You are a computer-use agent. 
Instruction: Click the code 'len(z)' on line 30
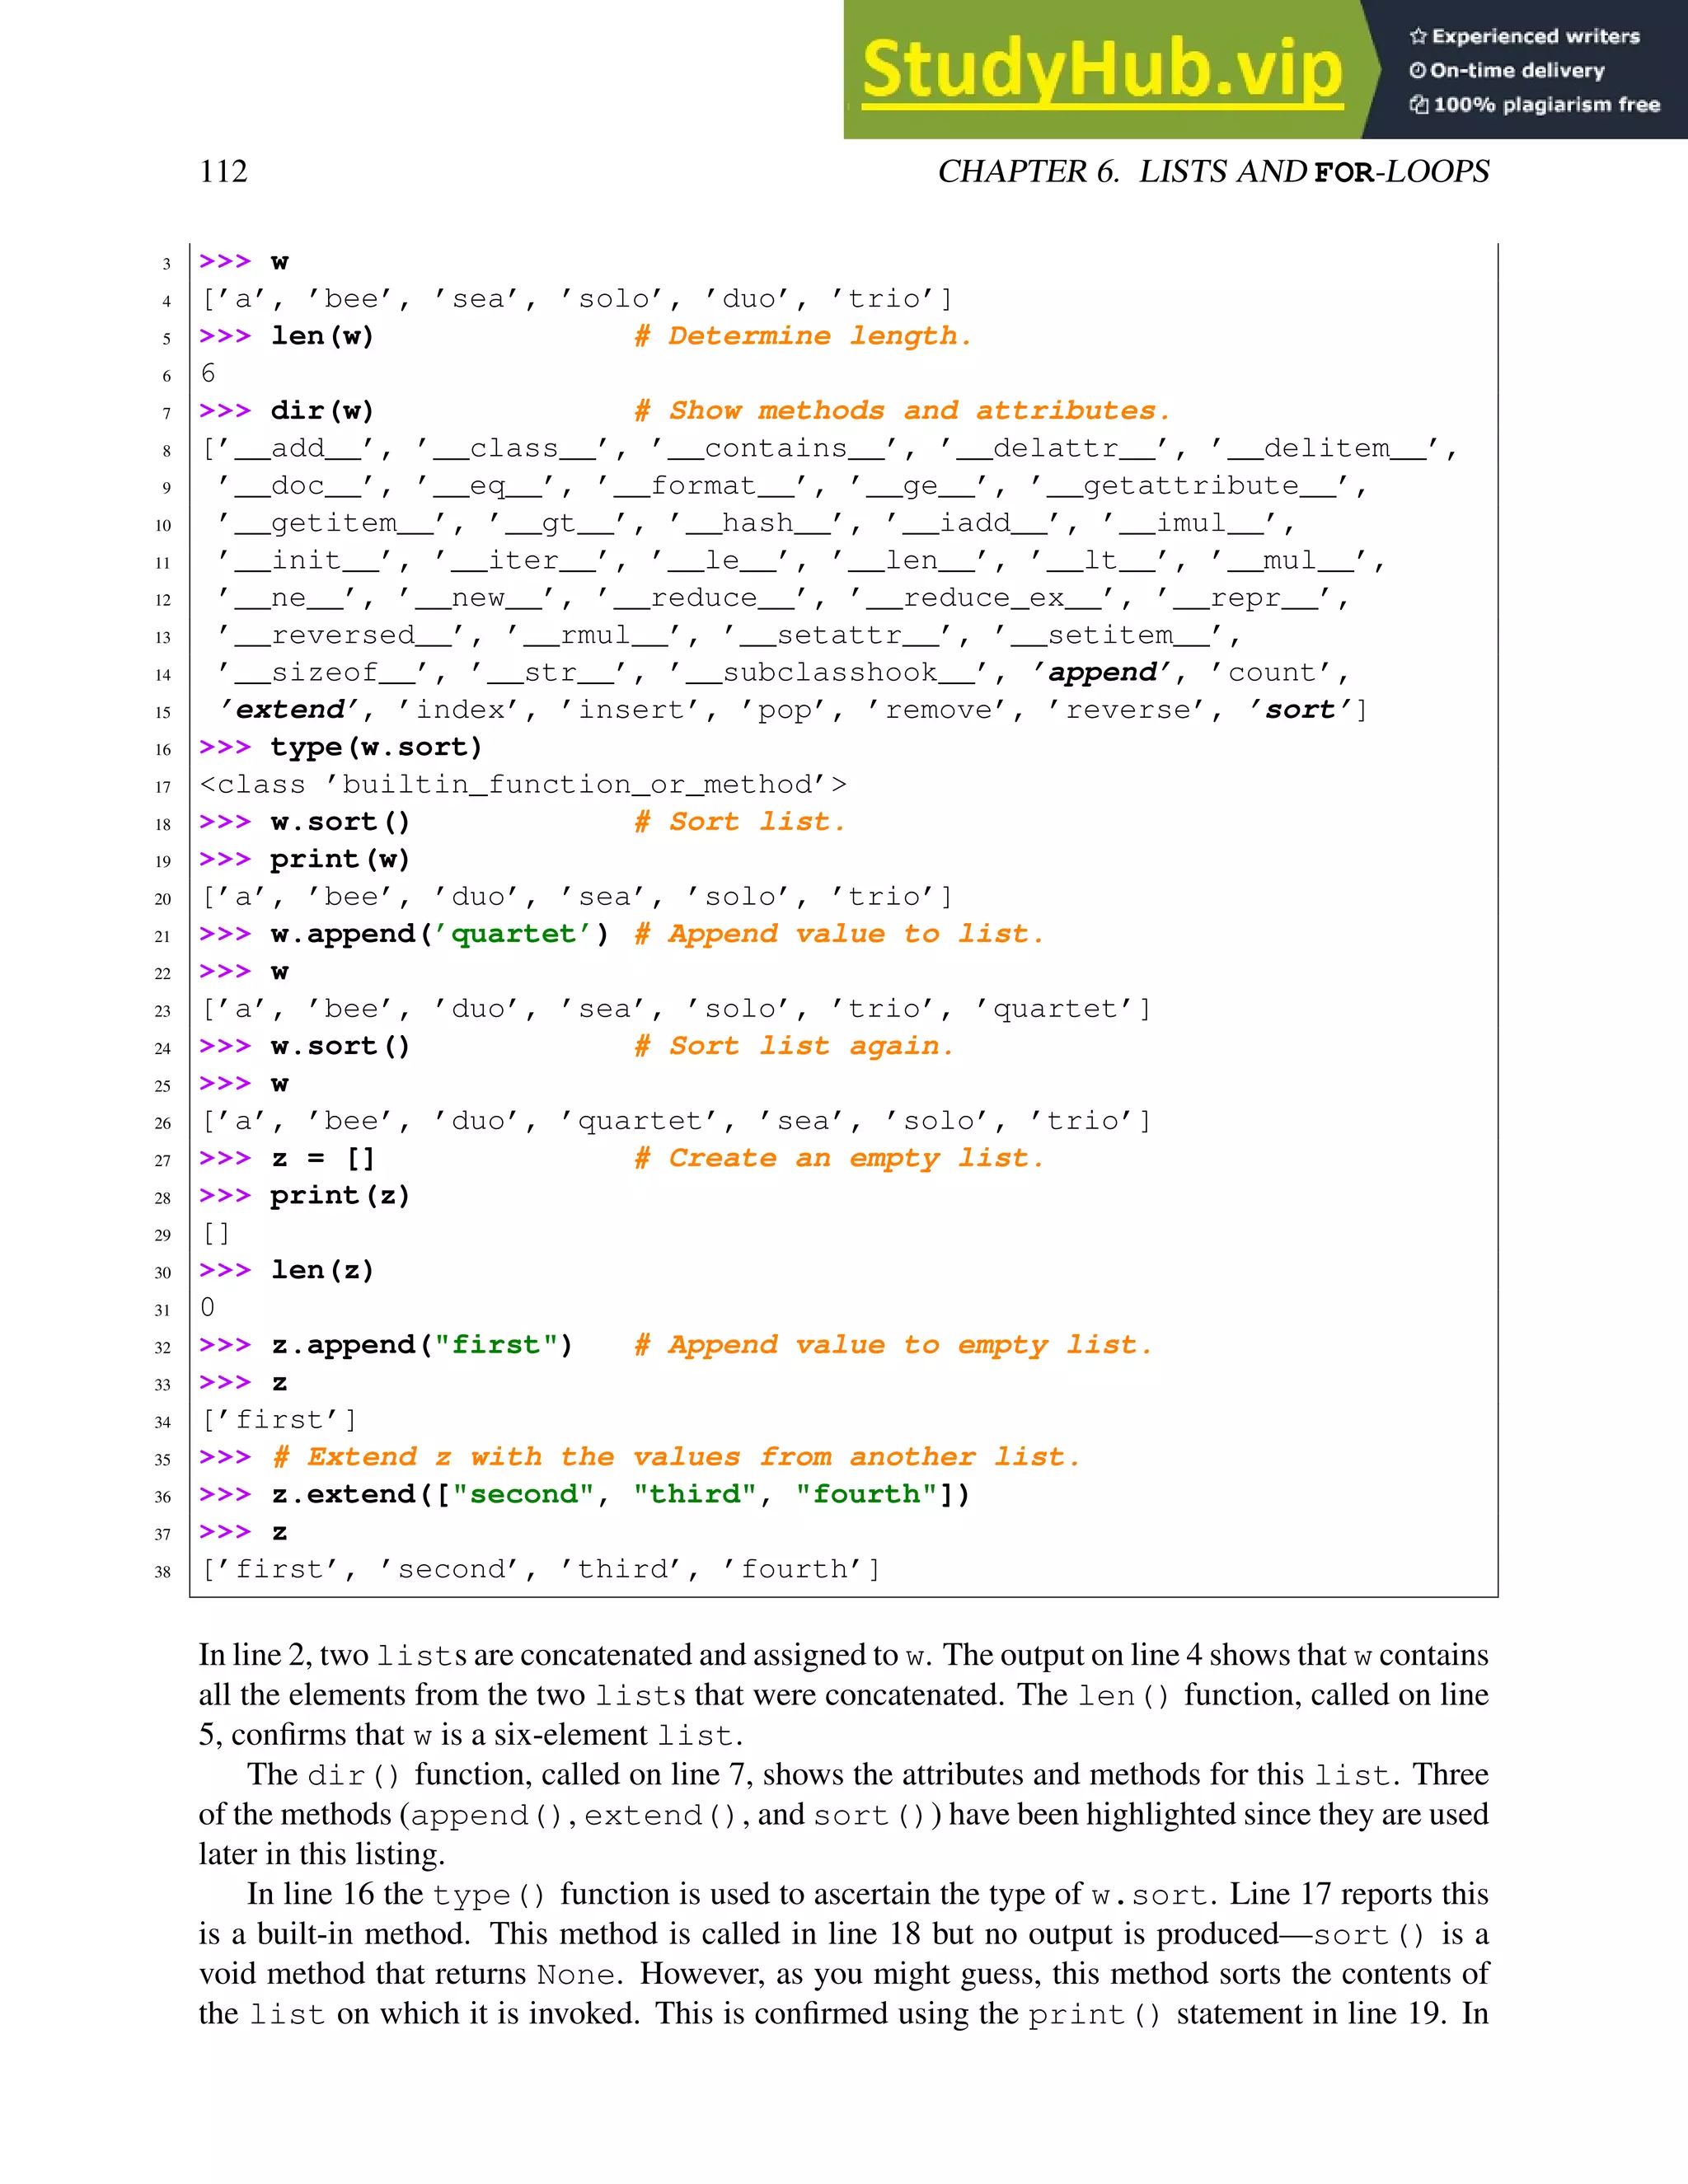(322, 1270)
